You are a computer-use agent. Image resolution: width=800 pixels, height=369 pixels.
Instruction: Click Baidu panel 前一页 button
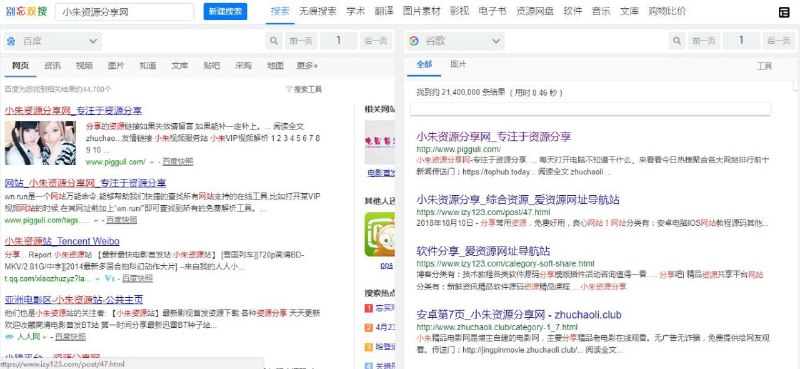tap(301, 41)
